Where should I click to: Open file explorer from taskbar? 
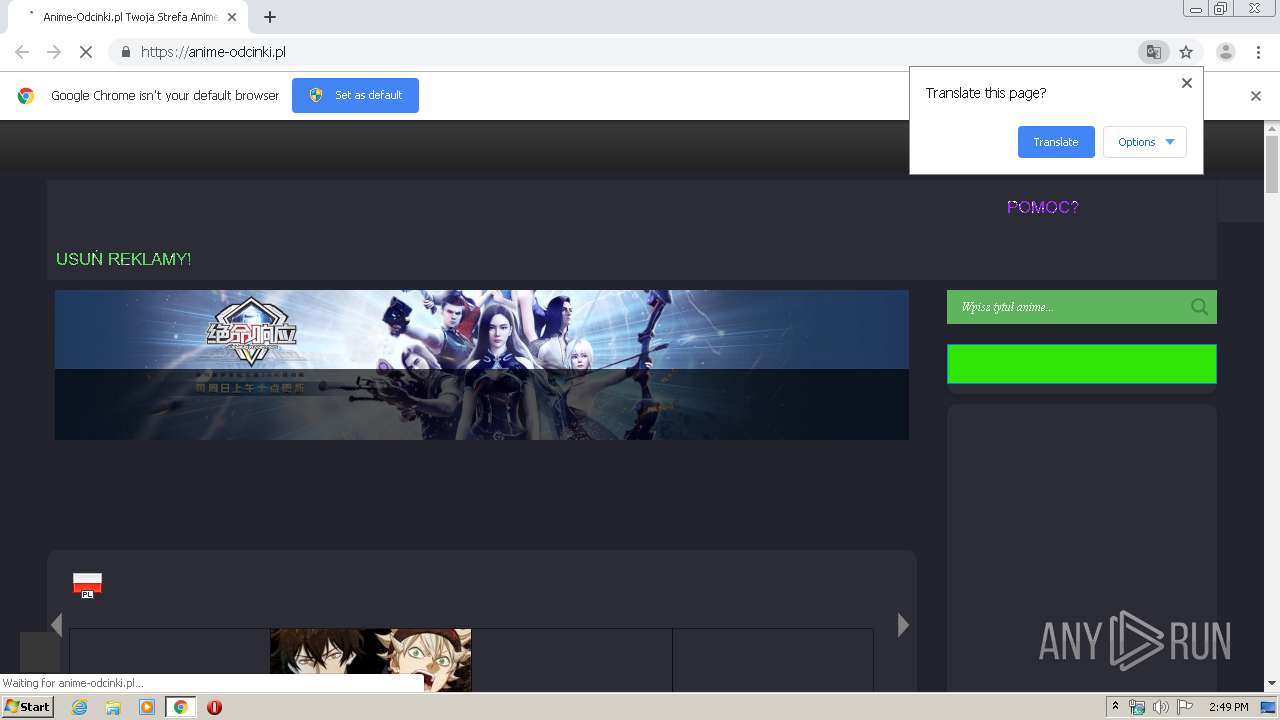[113, 707]
